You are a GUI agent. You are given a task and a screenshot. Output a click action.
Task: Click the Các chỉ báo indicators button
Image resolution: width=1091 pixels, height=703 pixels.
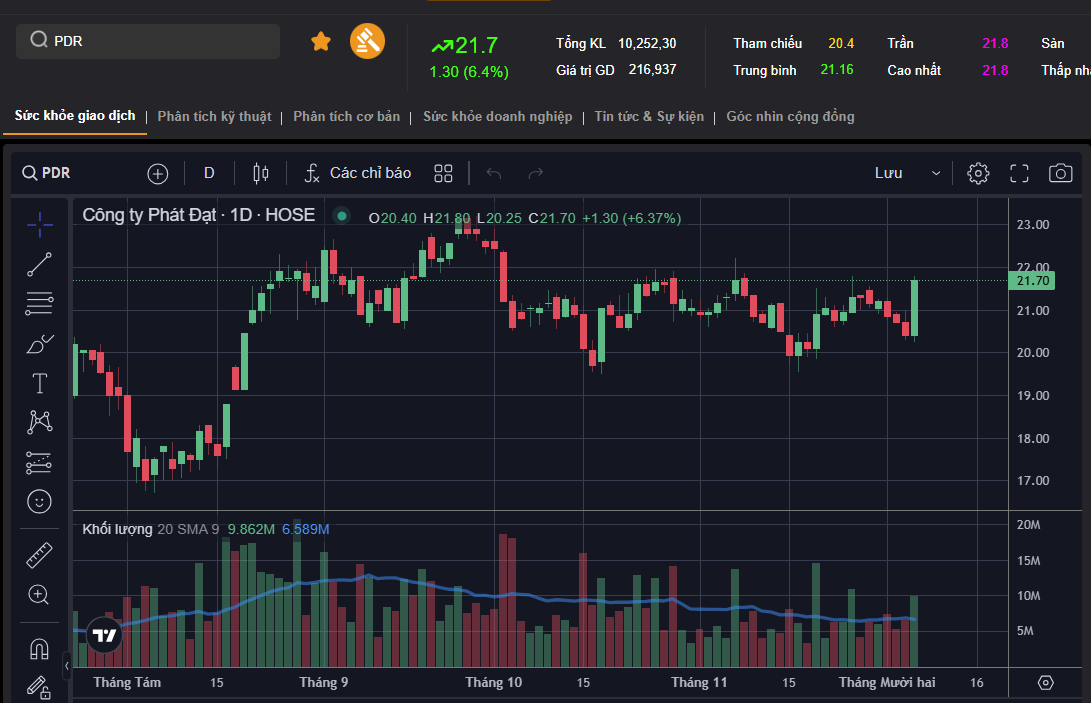tap(358, 173)
